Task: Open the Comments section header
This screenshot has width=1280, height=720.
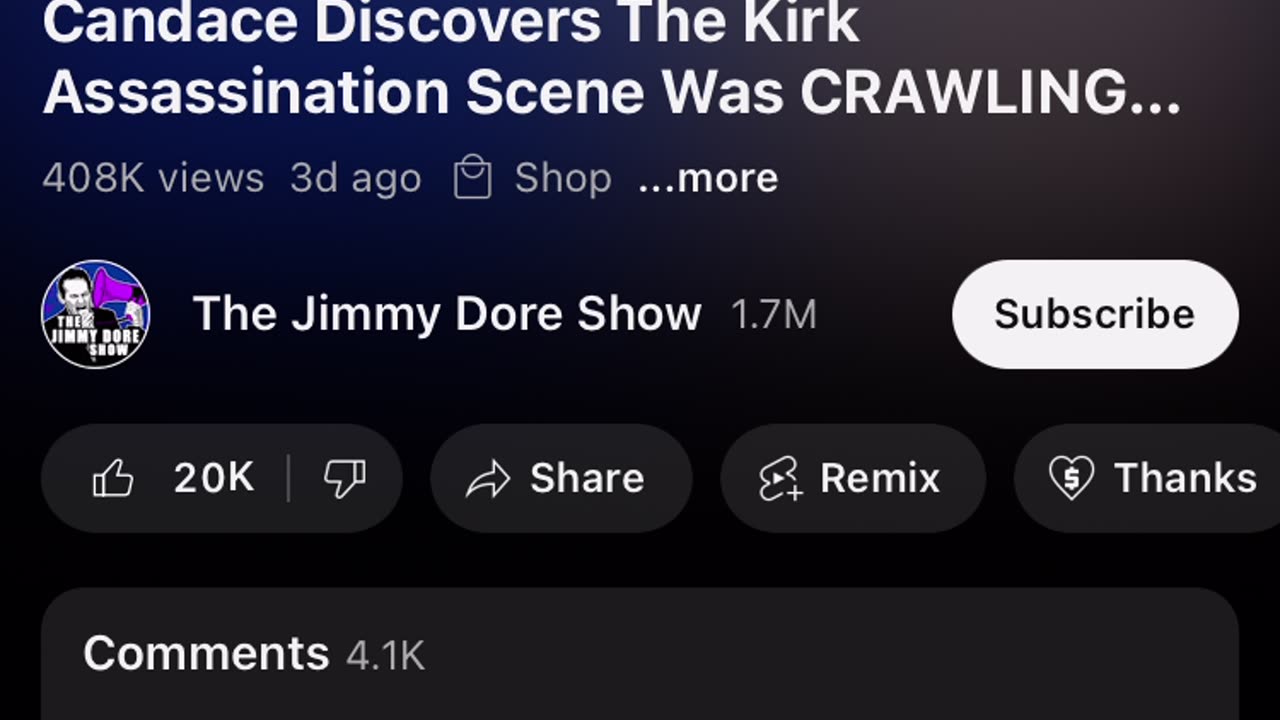Action: tap(206, 654)
